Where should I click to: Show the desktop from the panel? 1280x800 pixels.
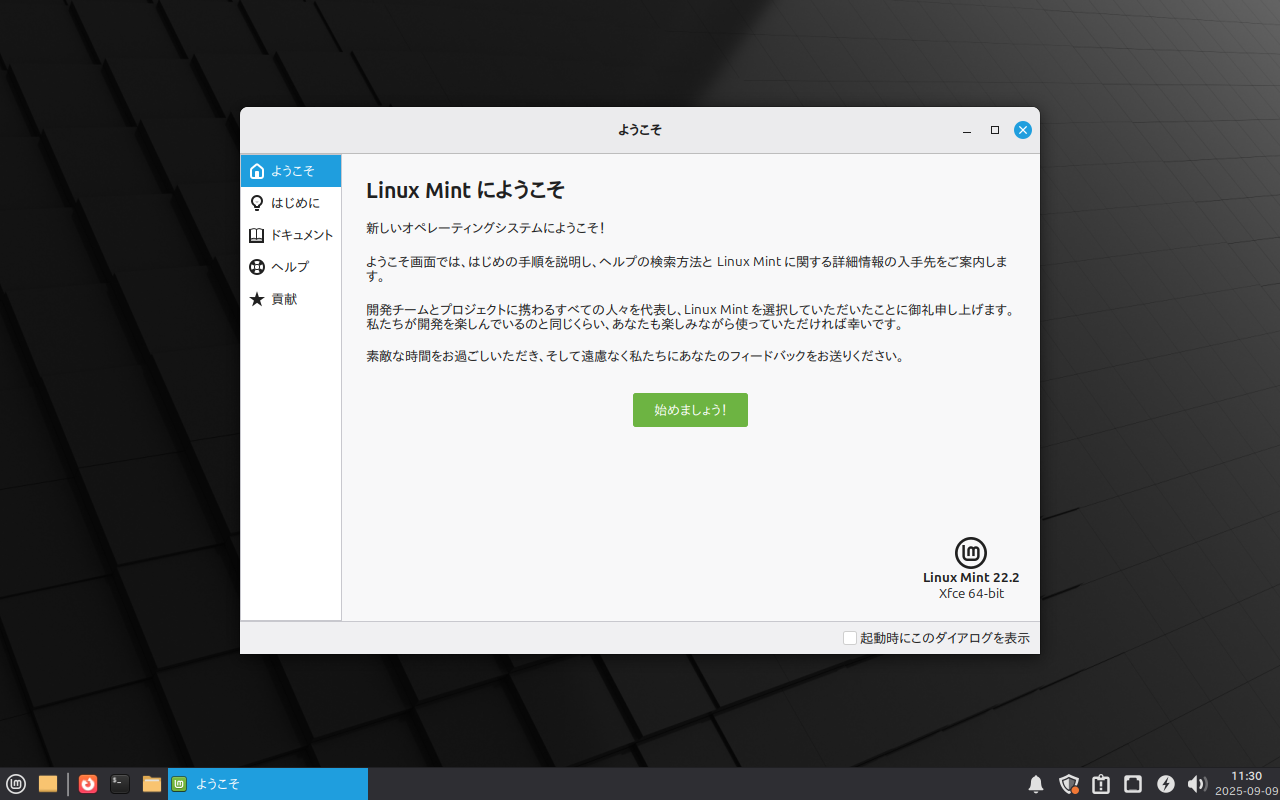click(x=48, y=784)
